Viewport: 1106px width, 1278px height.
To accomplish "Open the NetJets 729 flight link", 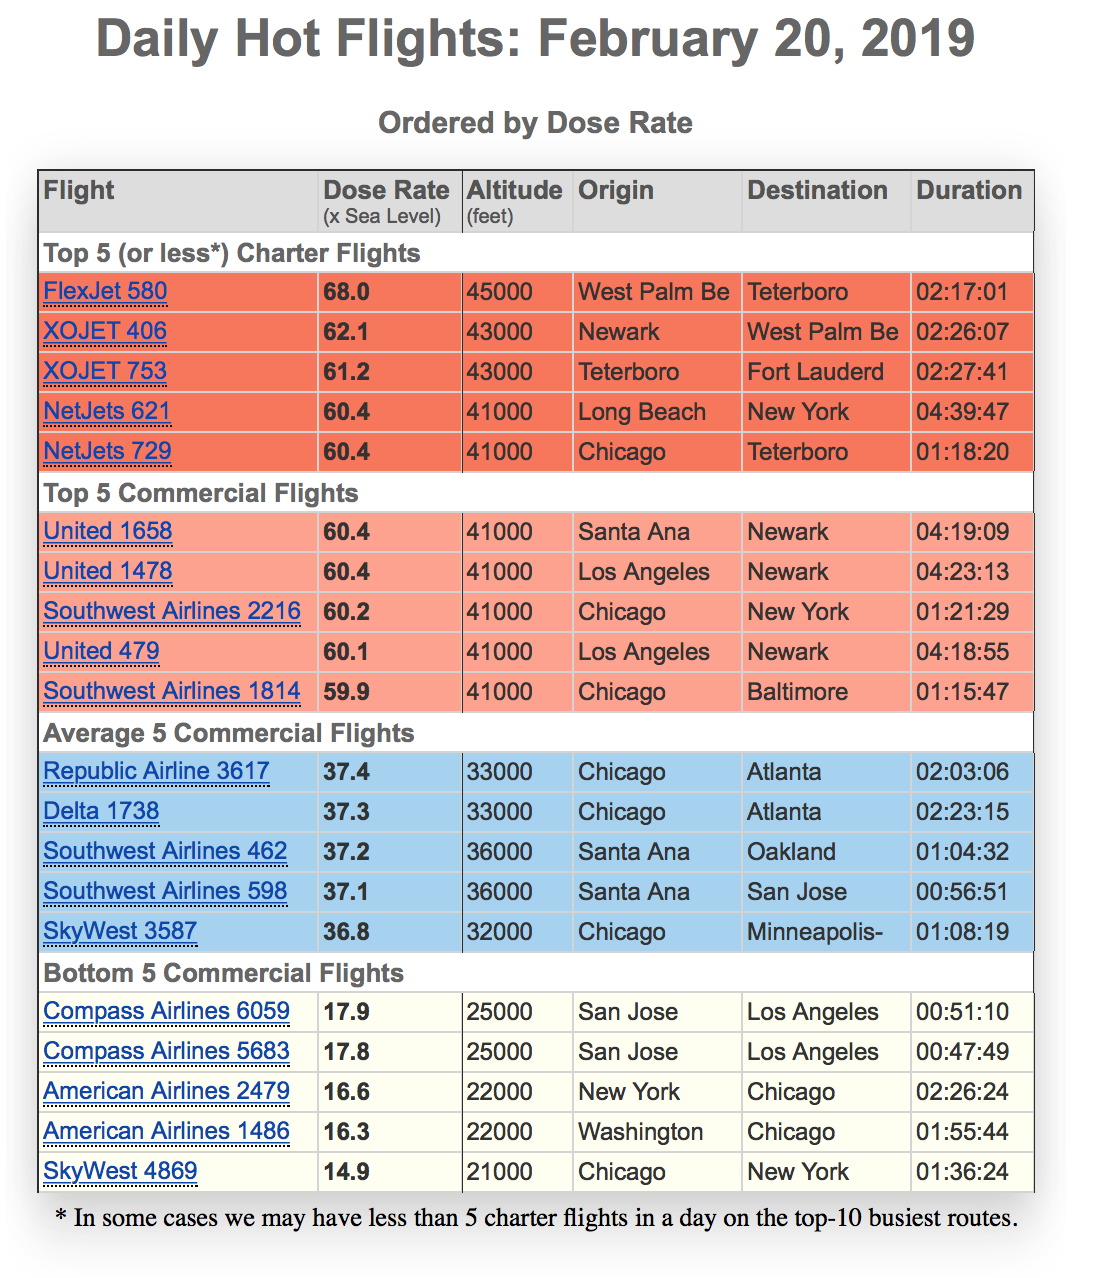I will point(107,452).
